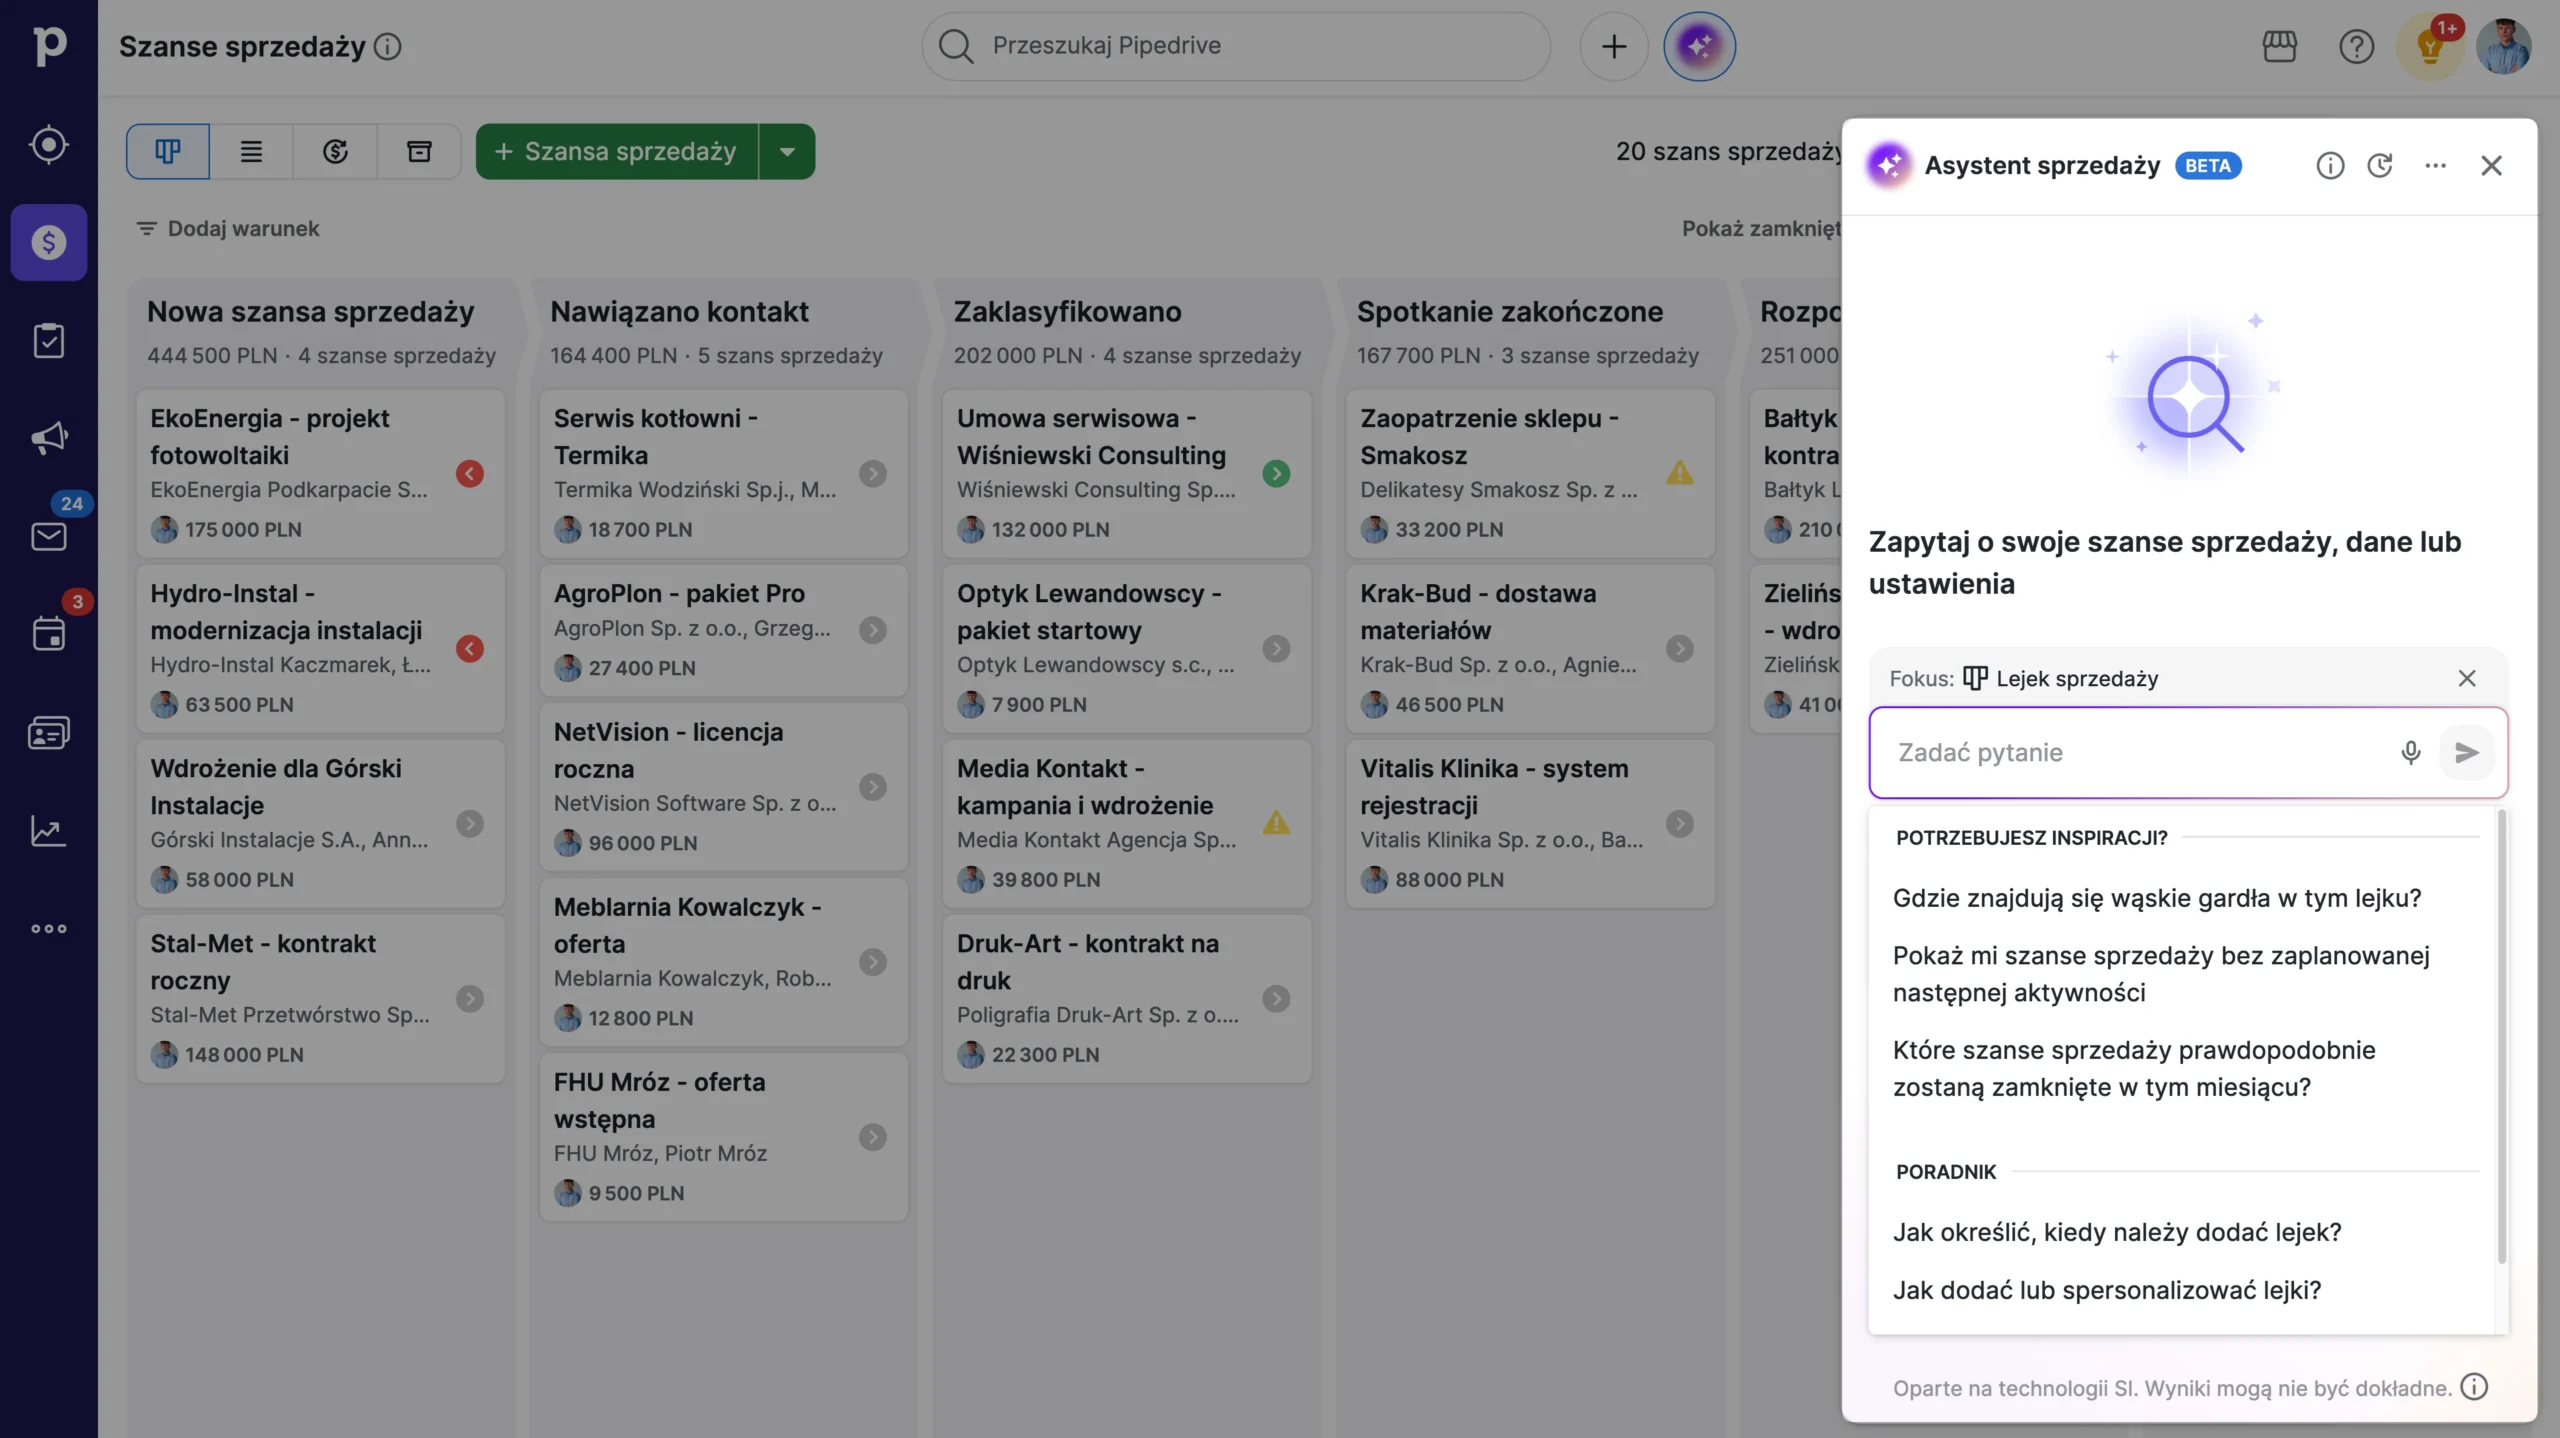Screen dimensions: 2560x1438
Task: Open the calendar activities icon in sidebar
Action: coord(48,634)
